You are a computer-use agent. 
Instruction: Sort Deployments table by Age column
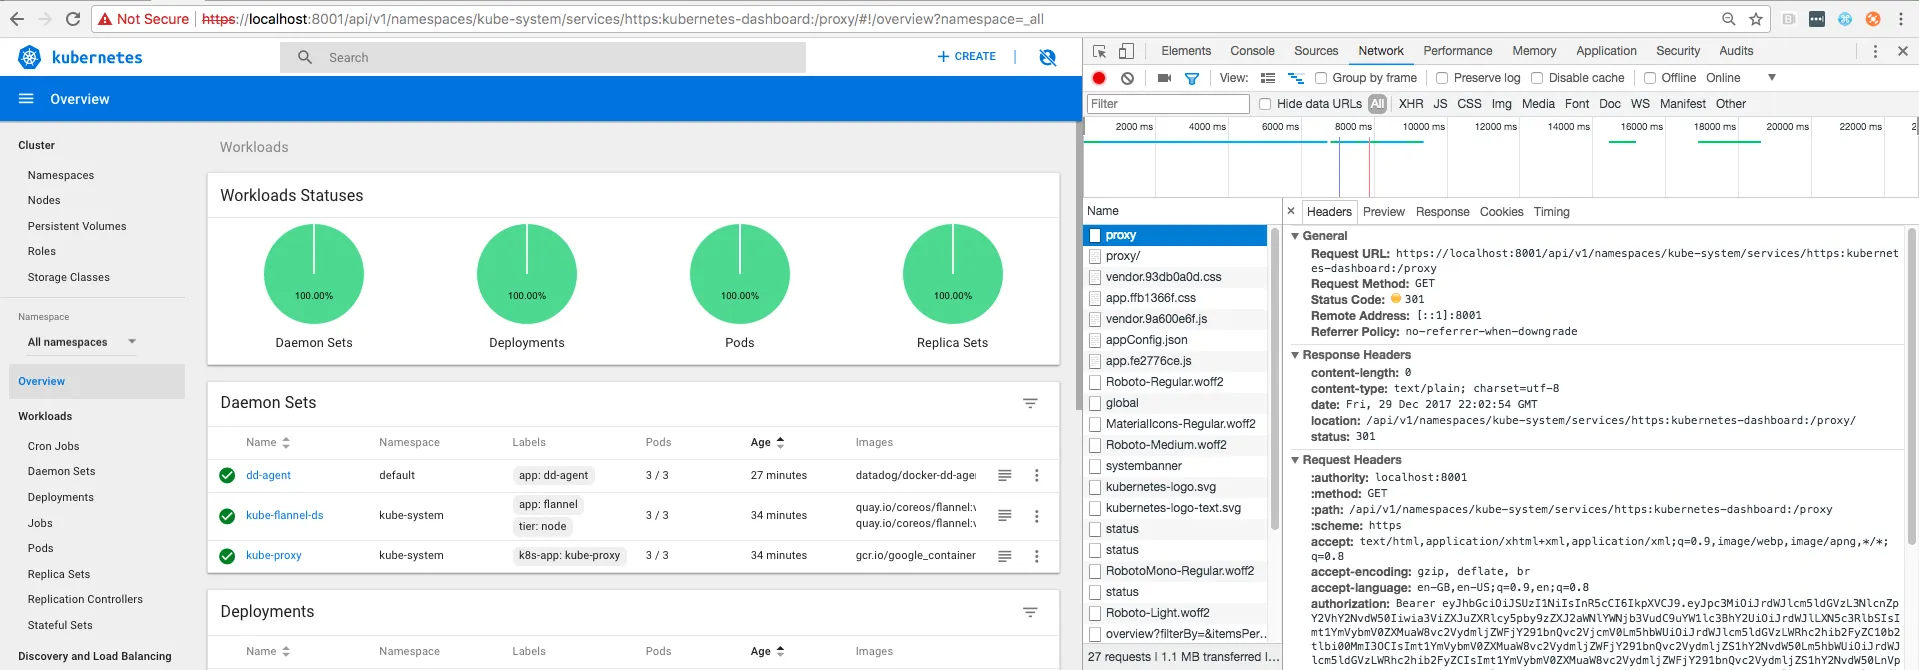point(767,651)
